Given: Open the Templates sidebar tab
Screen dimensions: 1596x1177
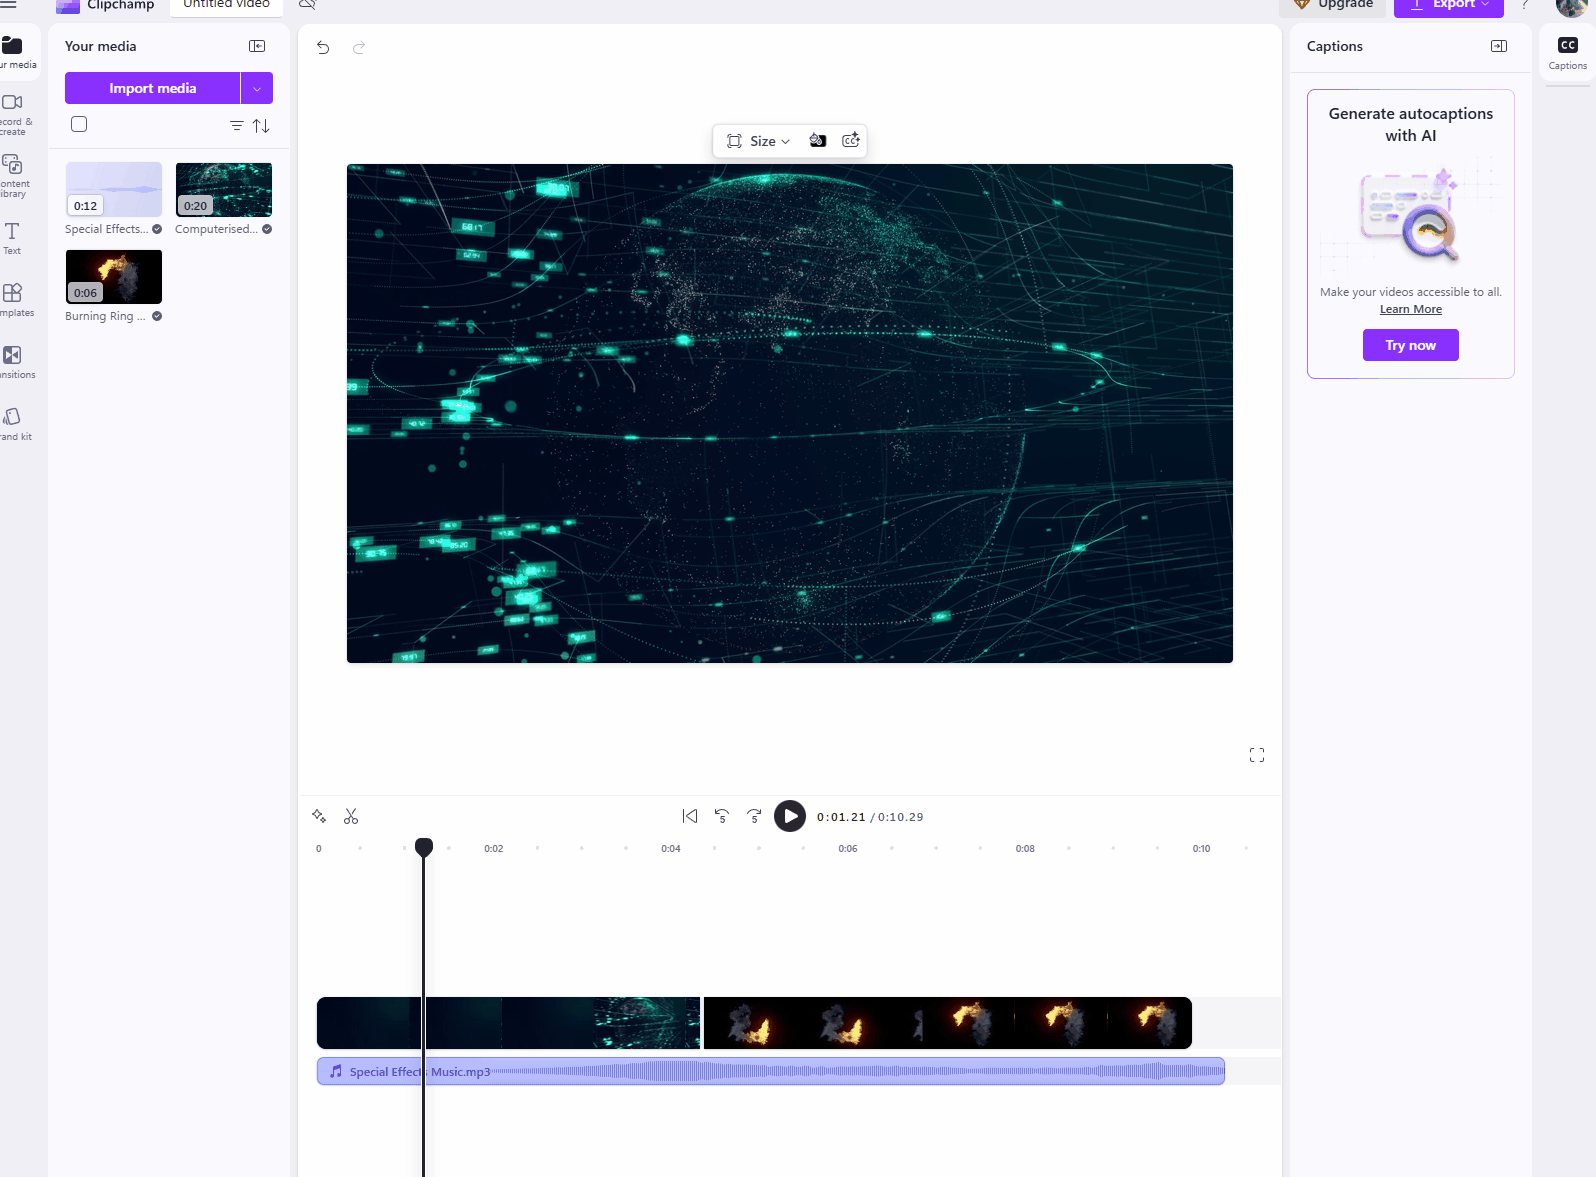Looking at the screenshot, I should click(14, 300).
